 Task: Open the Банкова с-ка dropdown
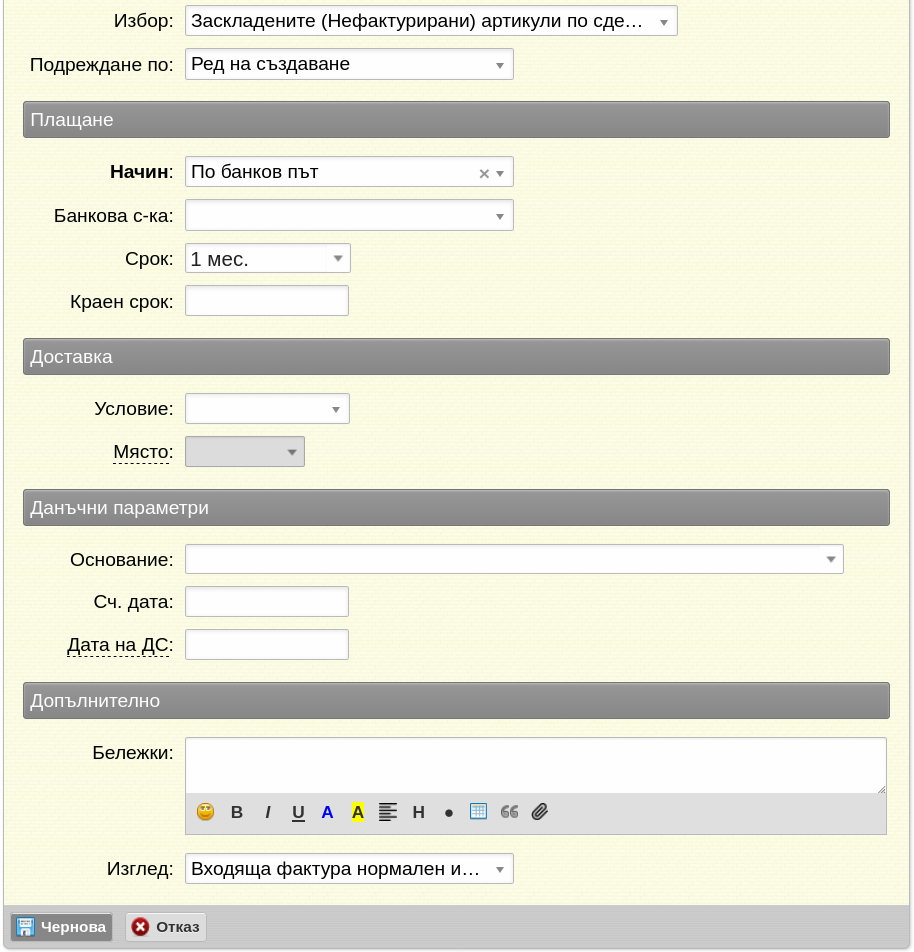(x=349, y=216)
